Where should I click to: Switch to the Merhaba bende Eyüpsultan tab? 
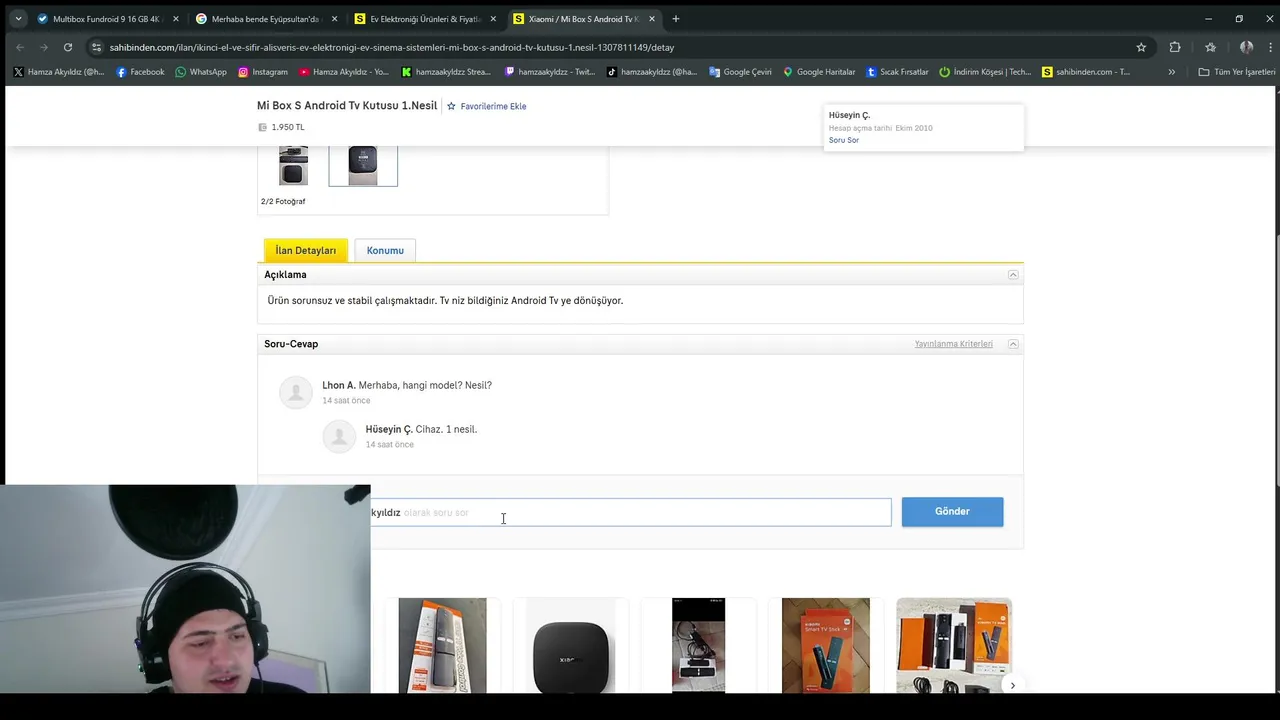[x=266, y=19]
